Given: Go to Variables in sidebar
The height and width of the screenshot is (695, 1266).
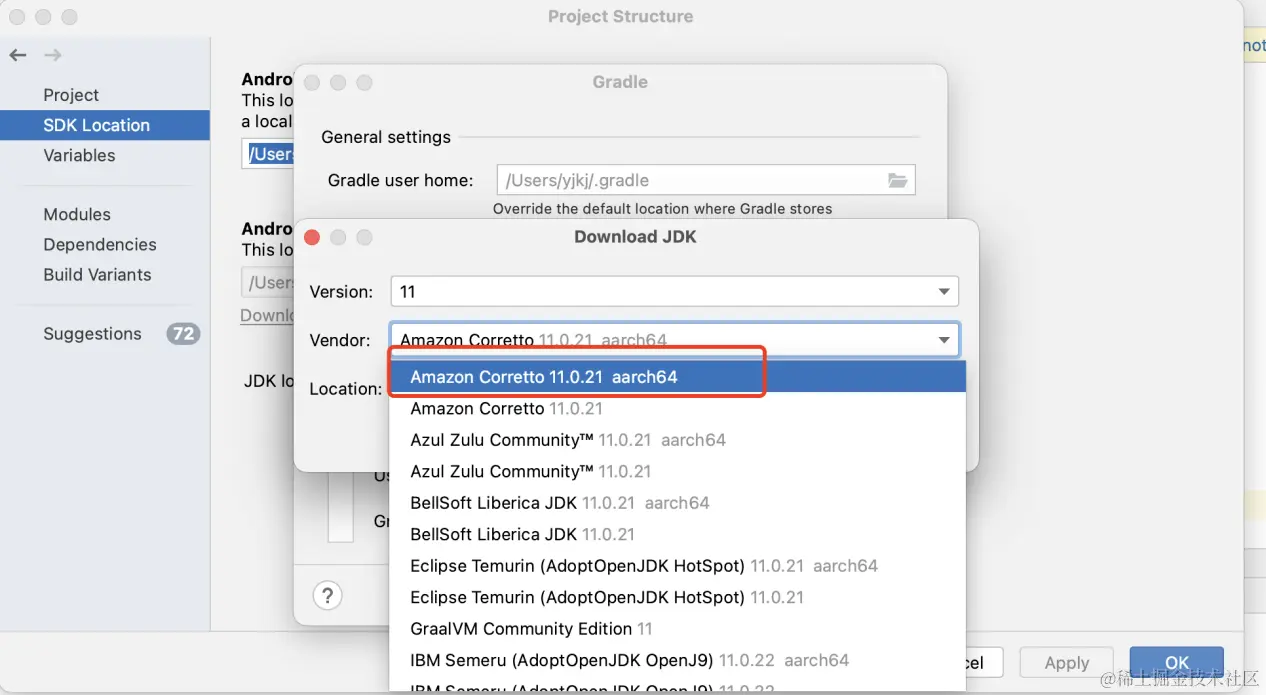Looking at the screenshot, I should coord(79,155).
